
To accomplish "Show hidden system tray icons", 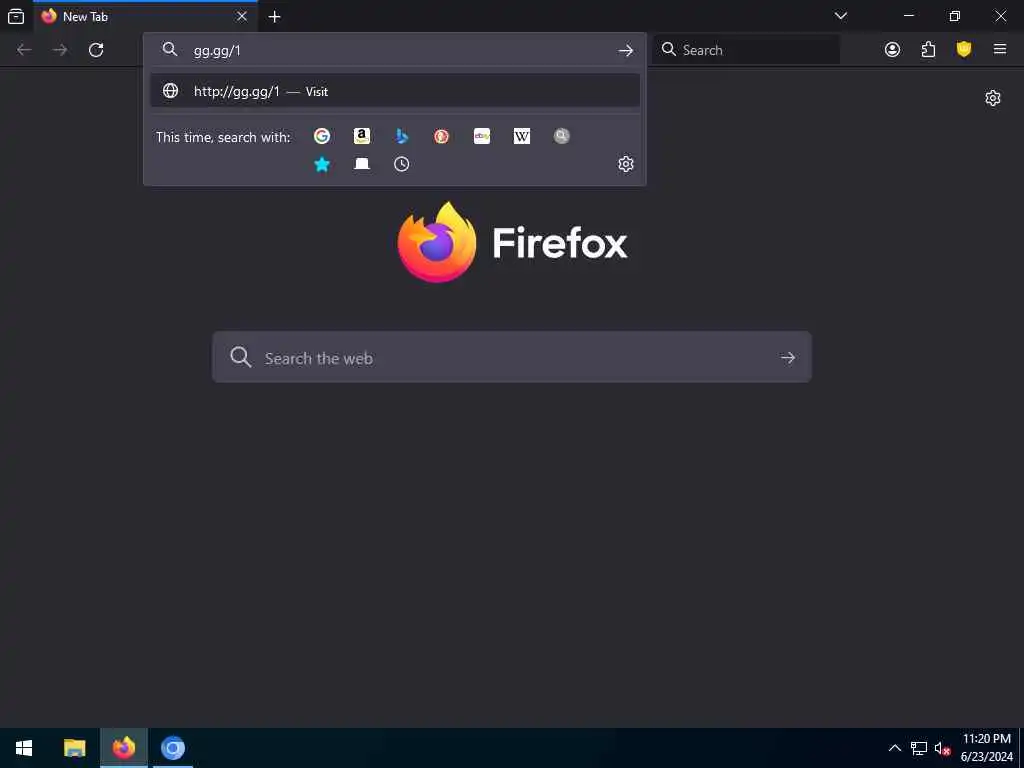I will click(895, 748).
